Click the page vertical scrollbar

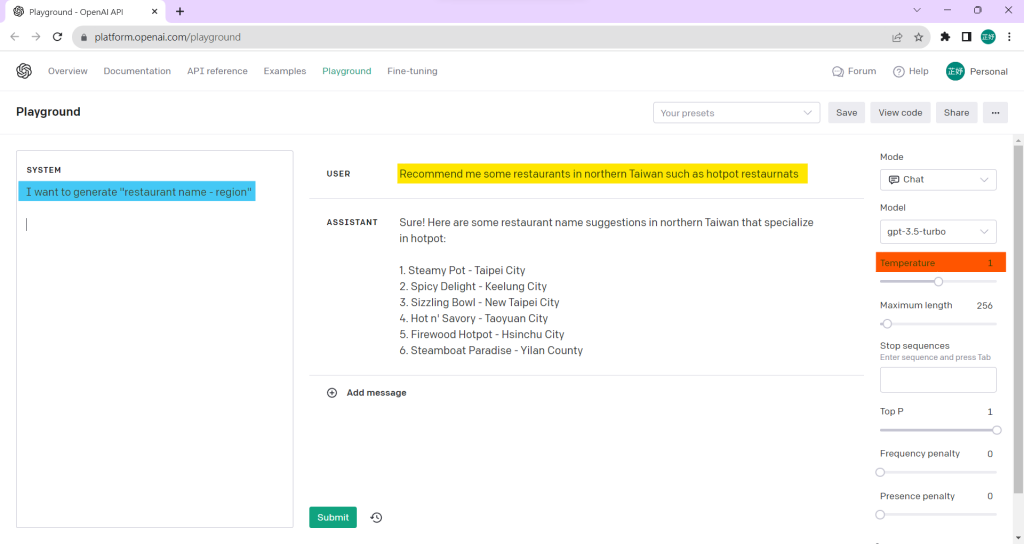1018,320
